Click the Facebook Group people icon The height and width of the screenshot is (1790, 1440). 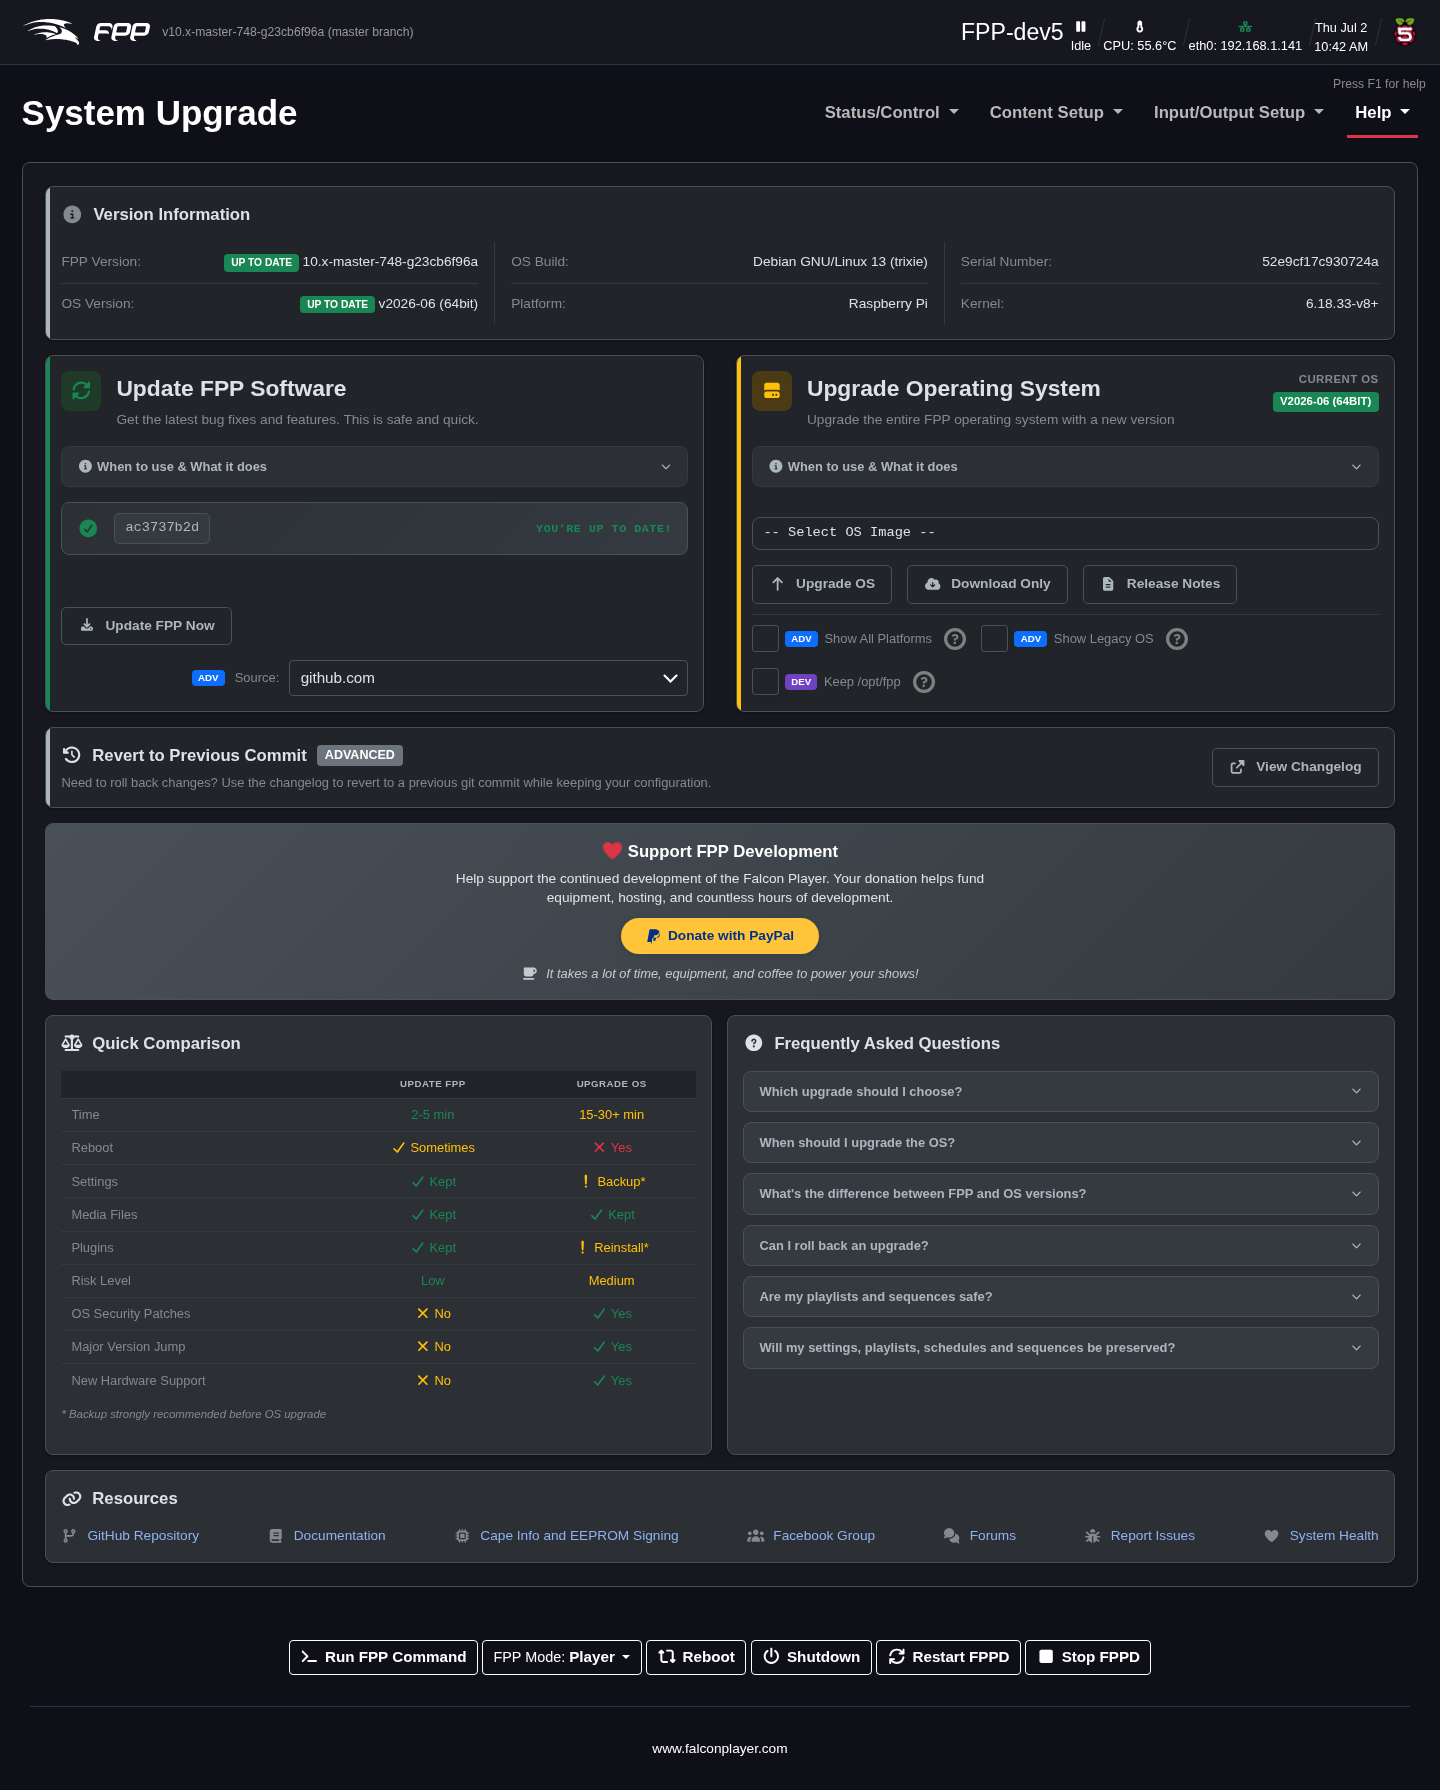pos(755,1536)
